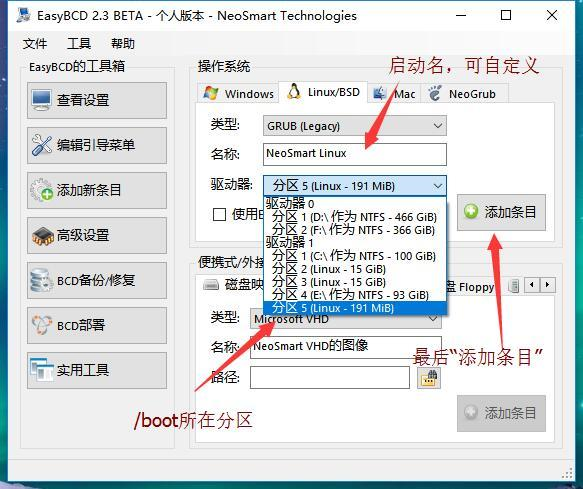583x489 pixels.
Task: Open the BCD部署 deployment panel
Action: click(x=97, y=325)
